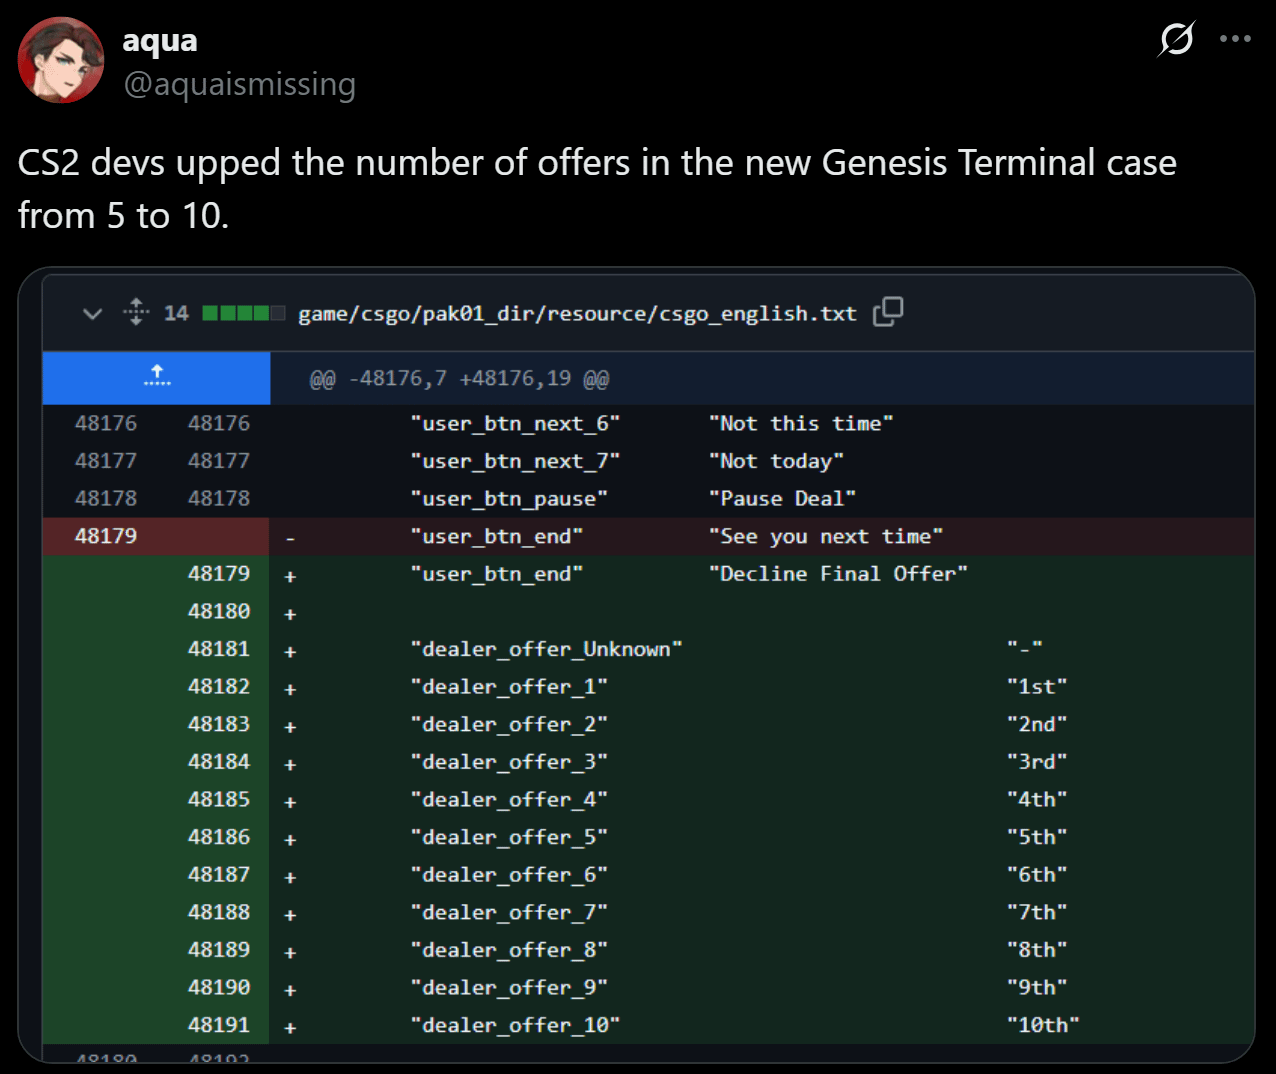Click the expand-all-lines arrows icon
Image resolution: width=1276 pixels, height=1074 pixels.
137,312
